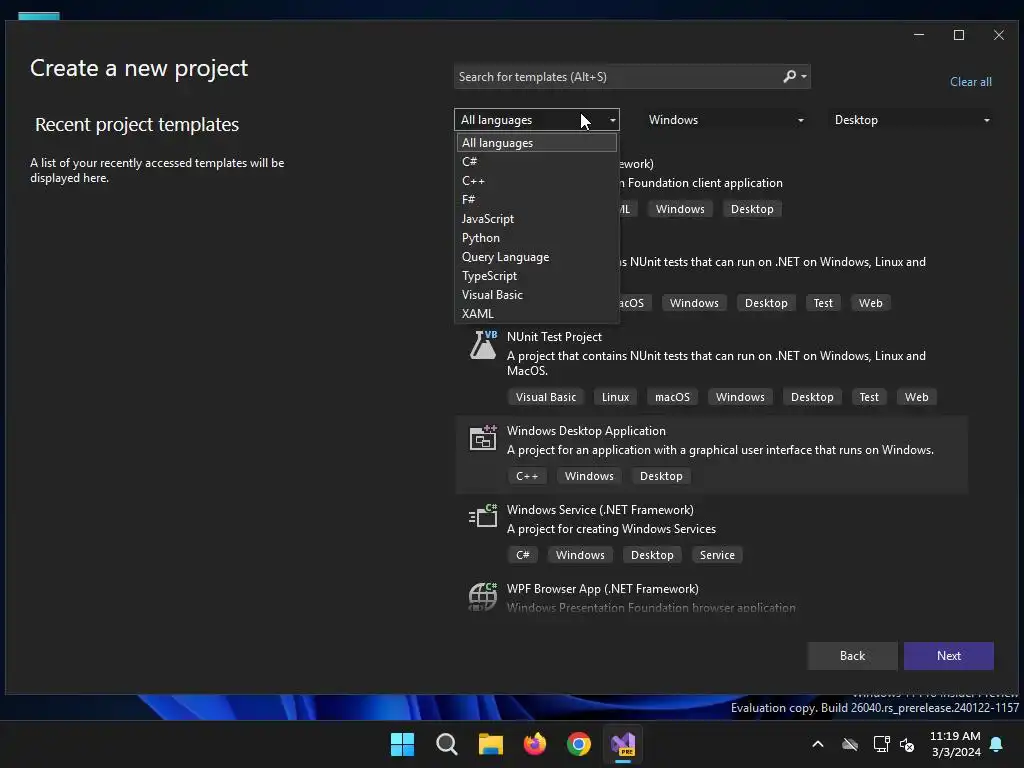Screen dimensions: 1024x768
Task: Select JavaScript language filter option
Action: pos(537,219)
